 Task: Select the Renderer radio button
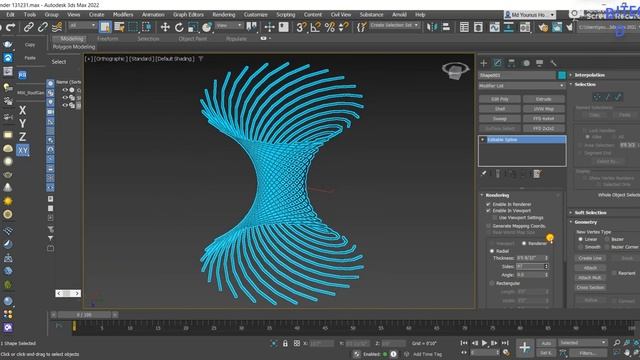click(x=524, y=243)
